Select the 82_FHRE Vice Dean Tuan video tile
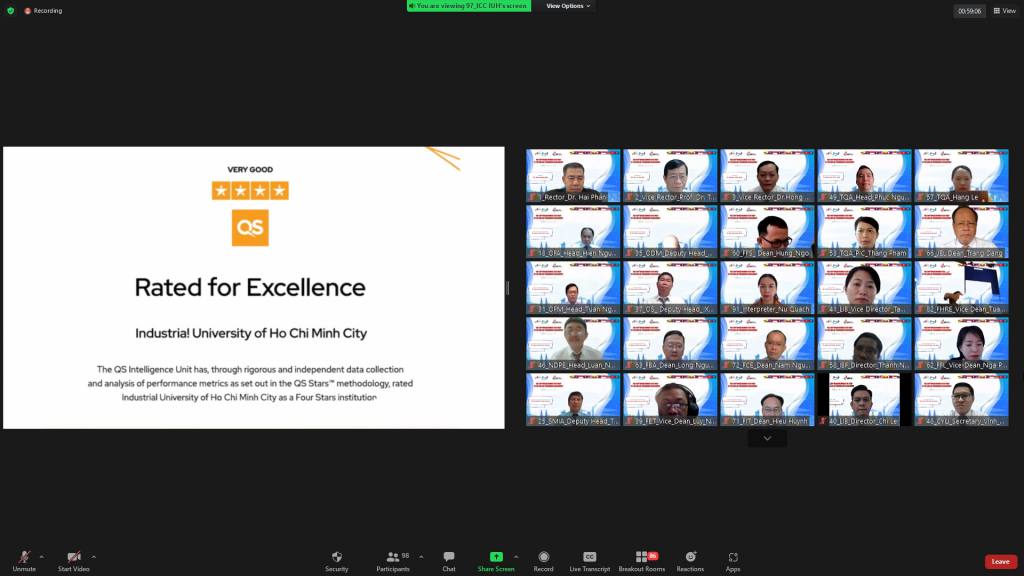1024x576 pixels. (x=961, y=288)
